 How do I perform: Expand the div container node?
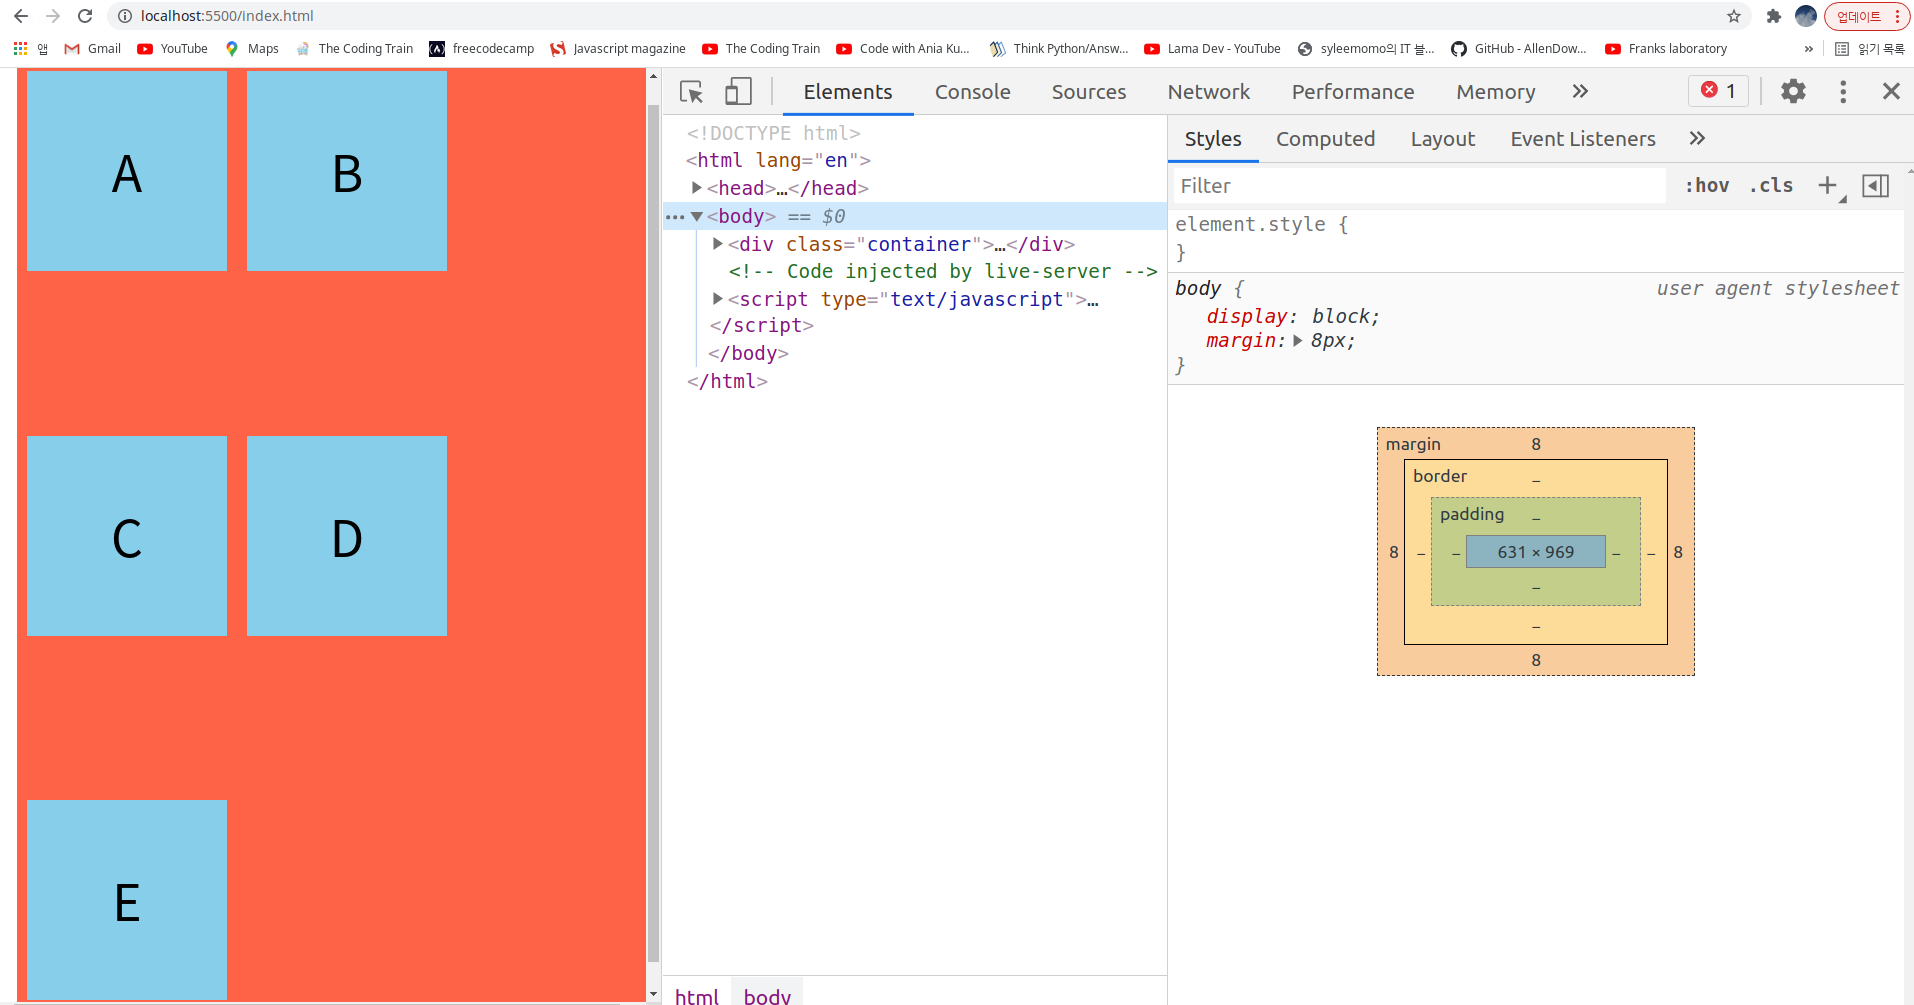pos(717,244)
